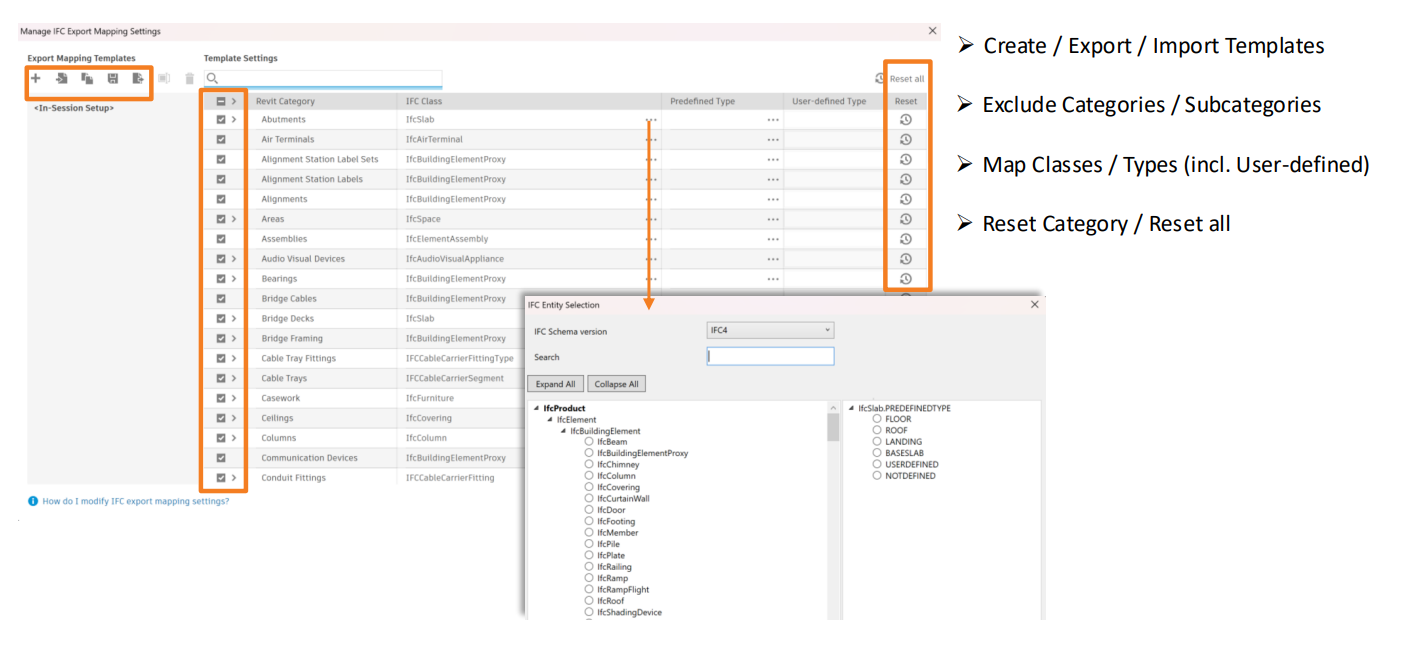Image resolution: width=1411 pixels, height=653 pixels.
Task: Open the IFC export mapping help link
Action: 135,501
